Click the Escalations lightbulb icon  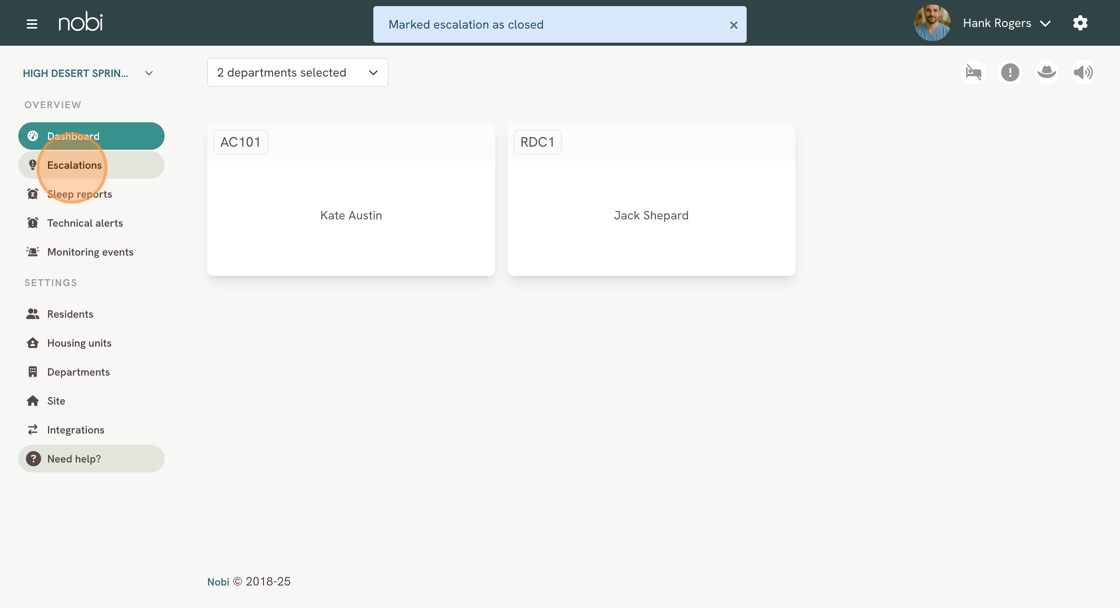(x=33, y=165)
